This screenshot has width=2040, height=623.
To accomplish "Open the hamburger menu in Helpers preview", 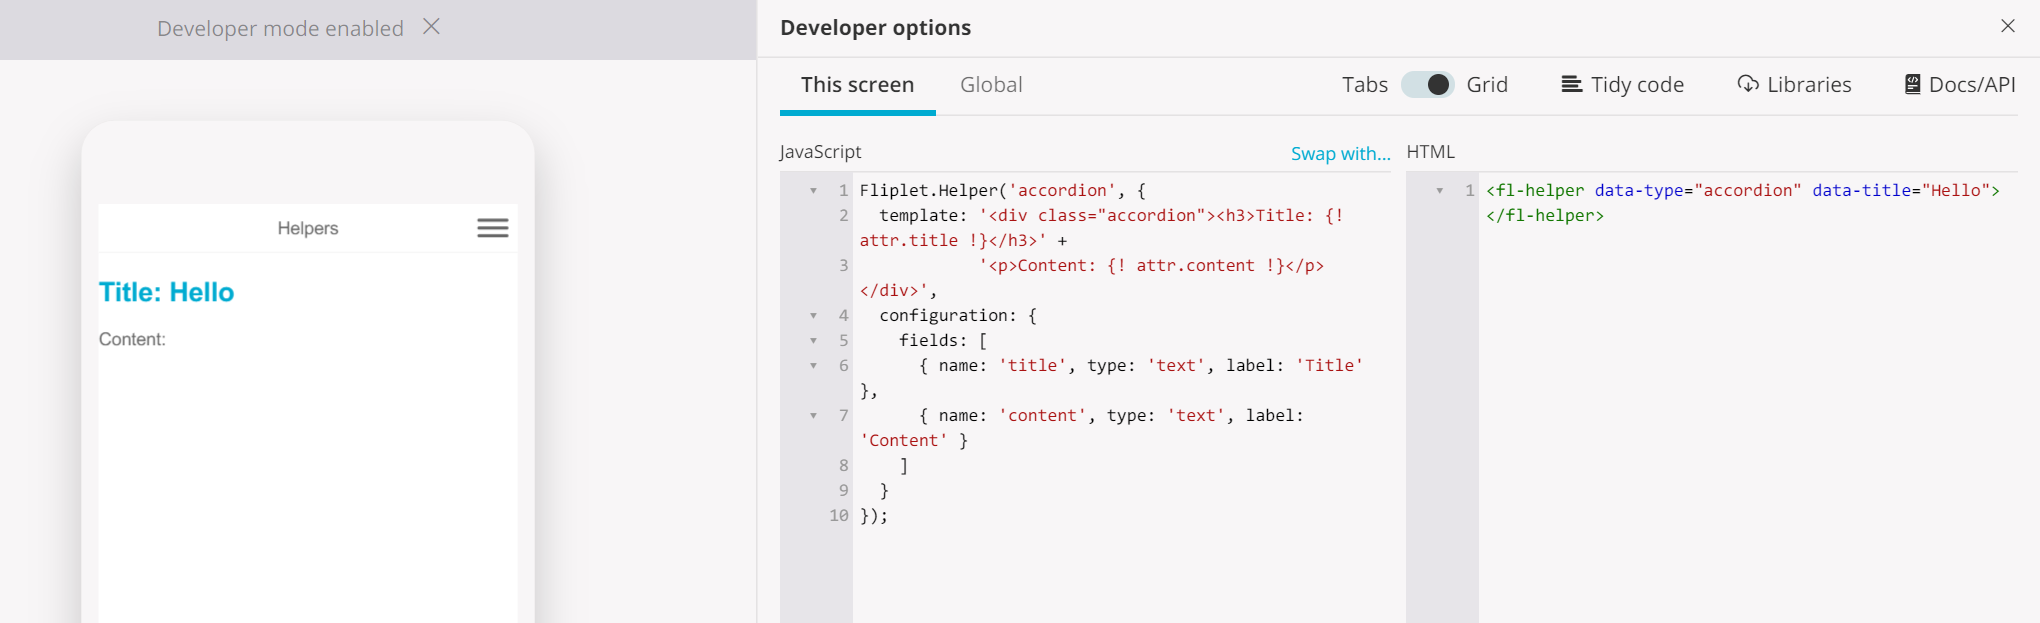I will pos(492,228).
